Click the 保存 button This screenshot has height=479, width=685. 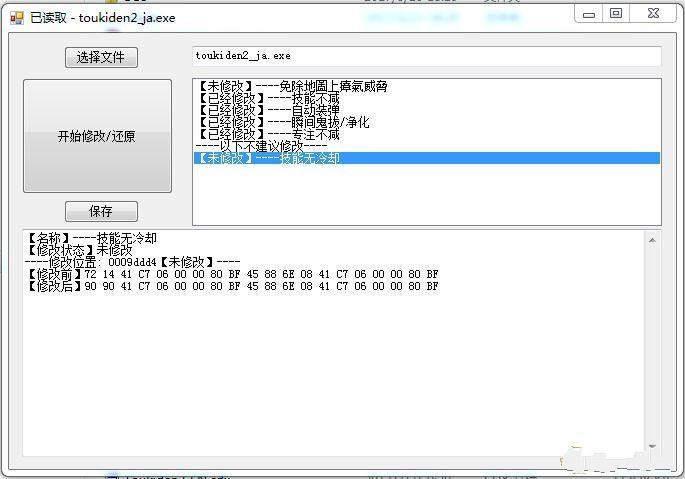tap(101, 212)
